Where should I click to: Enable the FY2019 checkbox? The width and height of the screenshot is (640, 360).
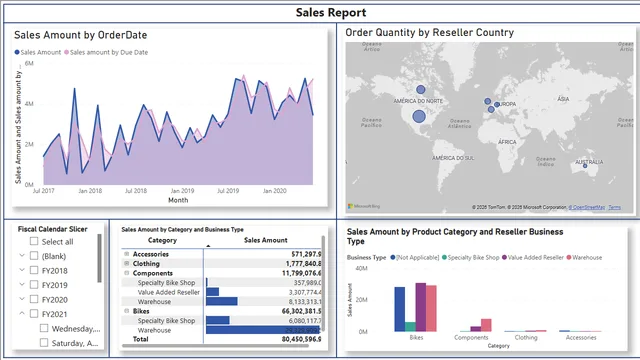(x=34, y=284)
